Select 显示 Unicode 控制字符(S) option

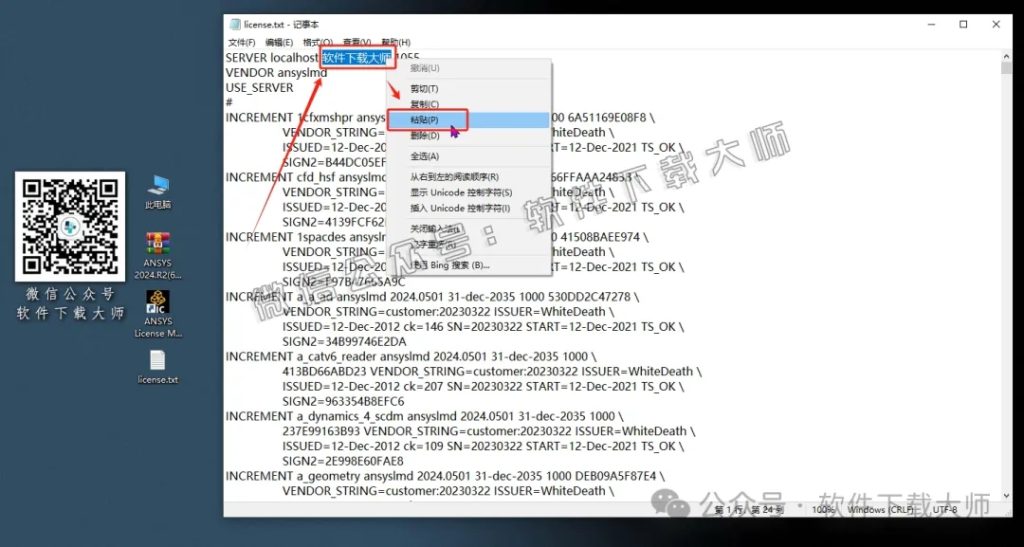click(x=469, y=193)
